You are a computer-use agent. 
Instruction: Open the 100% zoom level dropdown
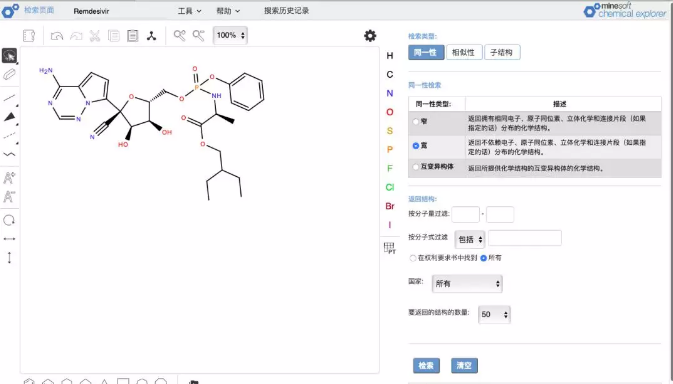(230, 35)
